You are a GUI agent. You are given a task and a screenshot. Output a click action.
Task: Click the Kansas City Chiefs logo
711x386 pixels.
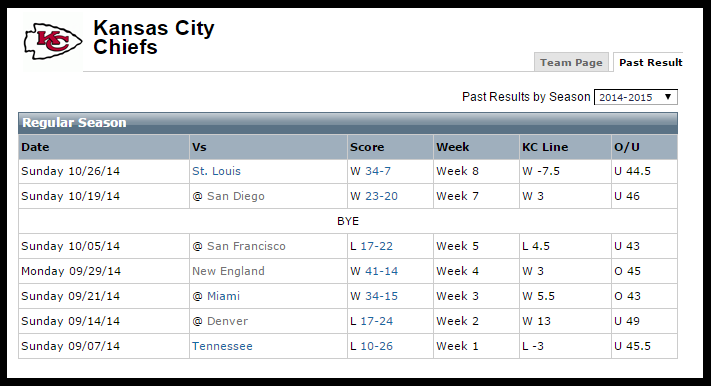click(x=53, y=42)
